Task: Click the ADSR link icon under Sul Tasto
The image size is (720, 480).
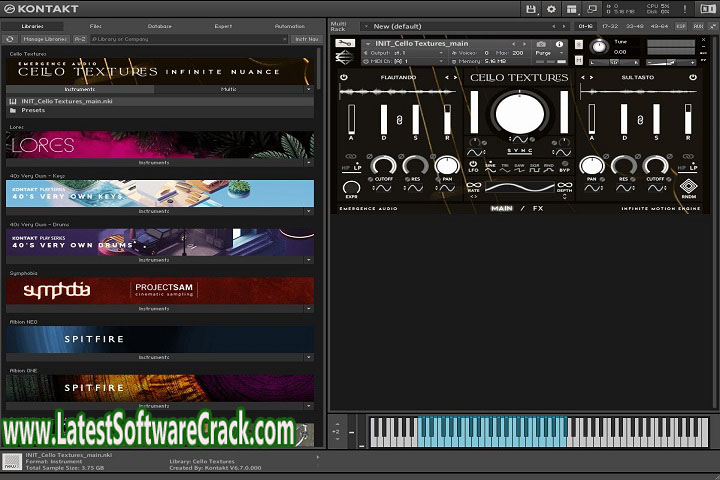Action: pos(640,120)
